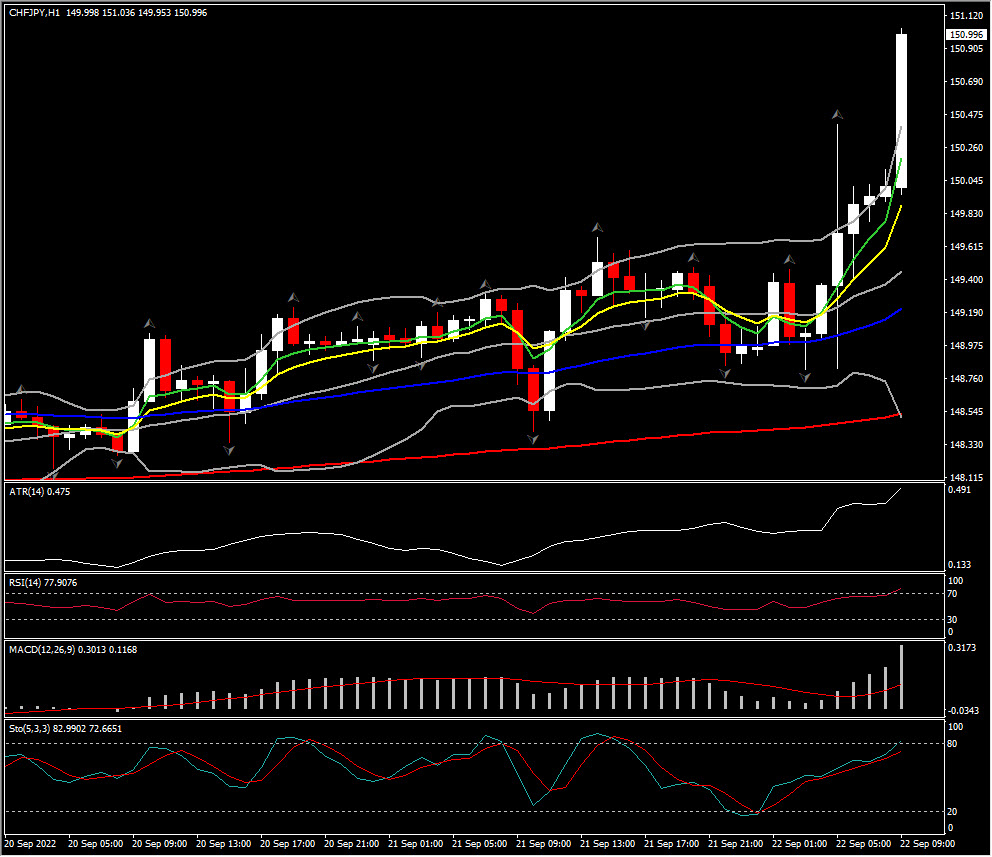Click the RSI 70 level scale value
This screenshot has height=857, width=992.
[954, 594]
